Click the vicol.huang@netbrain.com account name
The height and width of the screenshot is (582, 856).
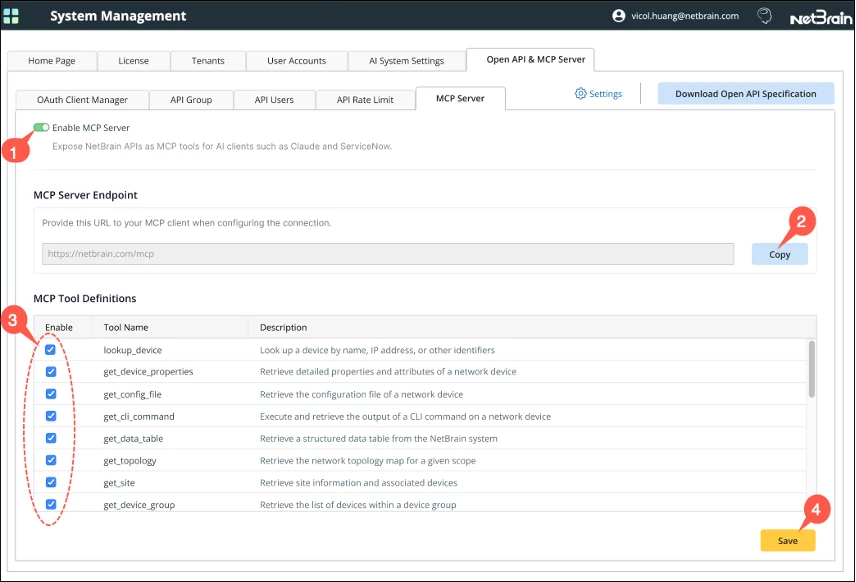point(685,16)
